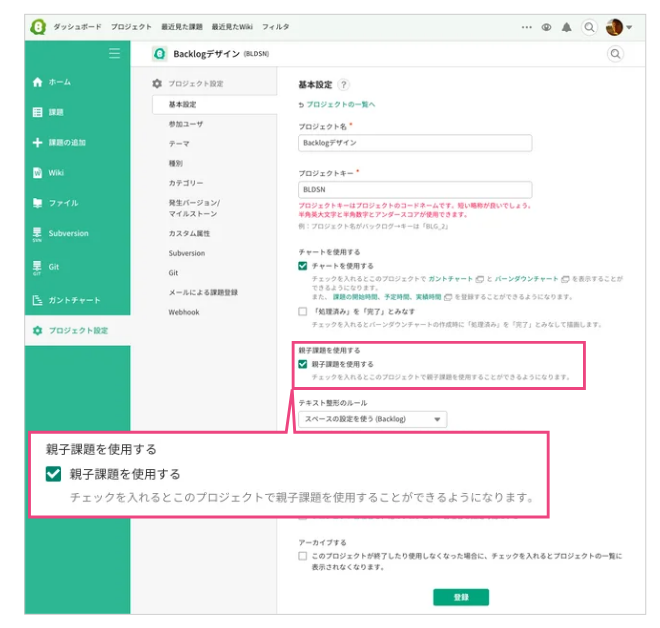The image size is (660, 628).
Task: Click the help question mark beside 基本設定
Action: point(343,85)
